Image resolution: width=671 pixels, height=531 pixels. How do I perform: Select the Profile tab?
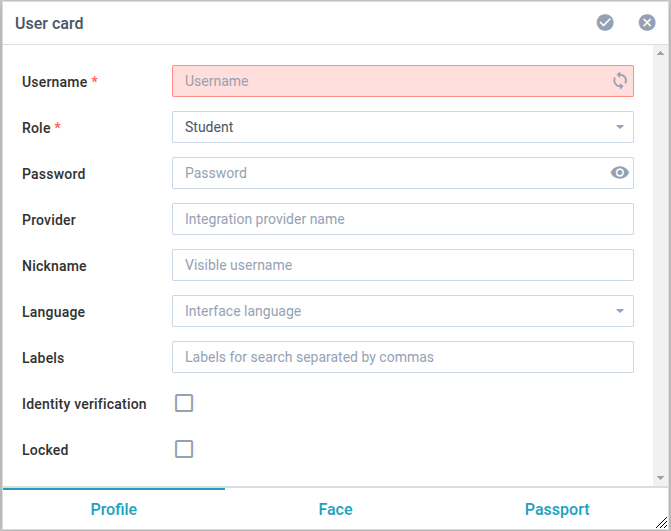114,509
